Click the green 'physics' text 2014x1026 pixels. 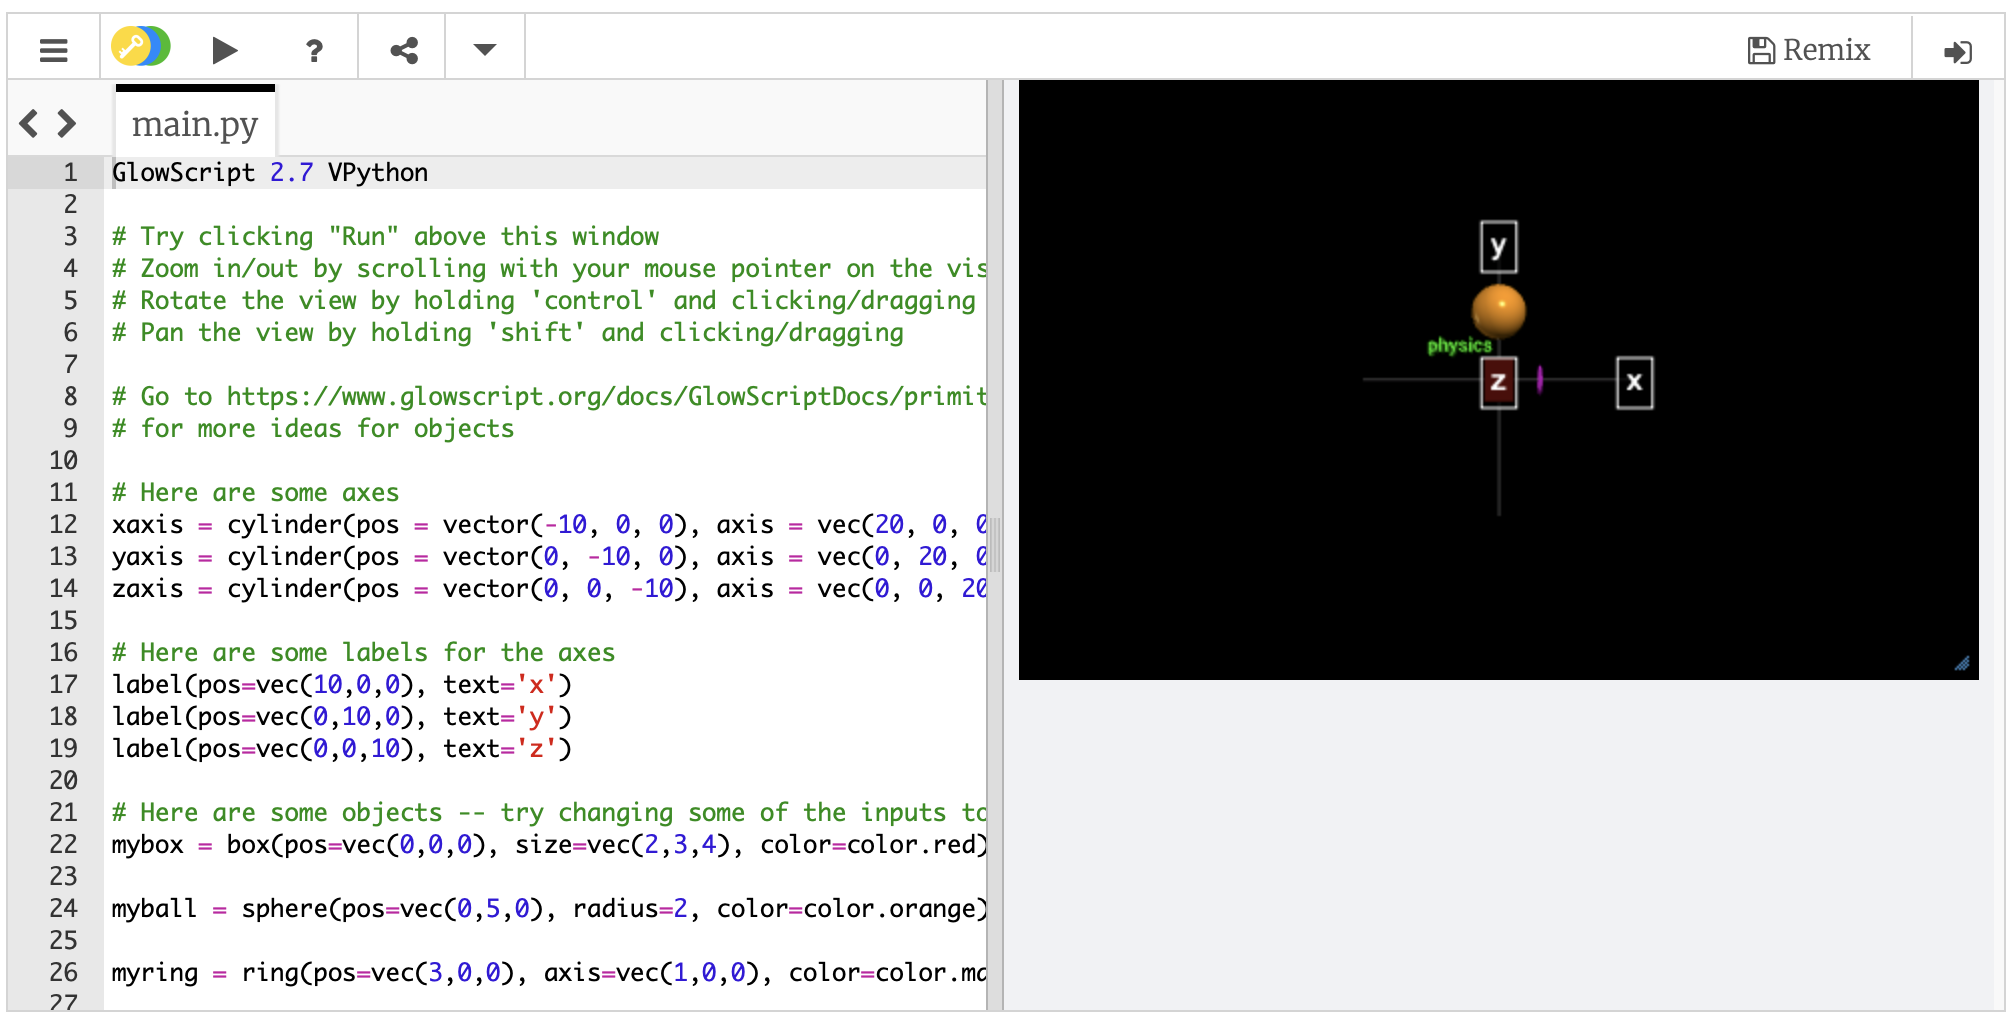click(x=1459, y=346)
